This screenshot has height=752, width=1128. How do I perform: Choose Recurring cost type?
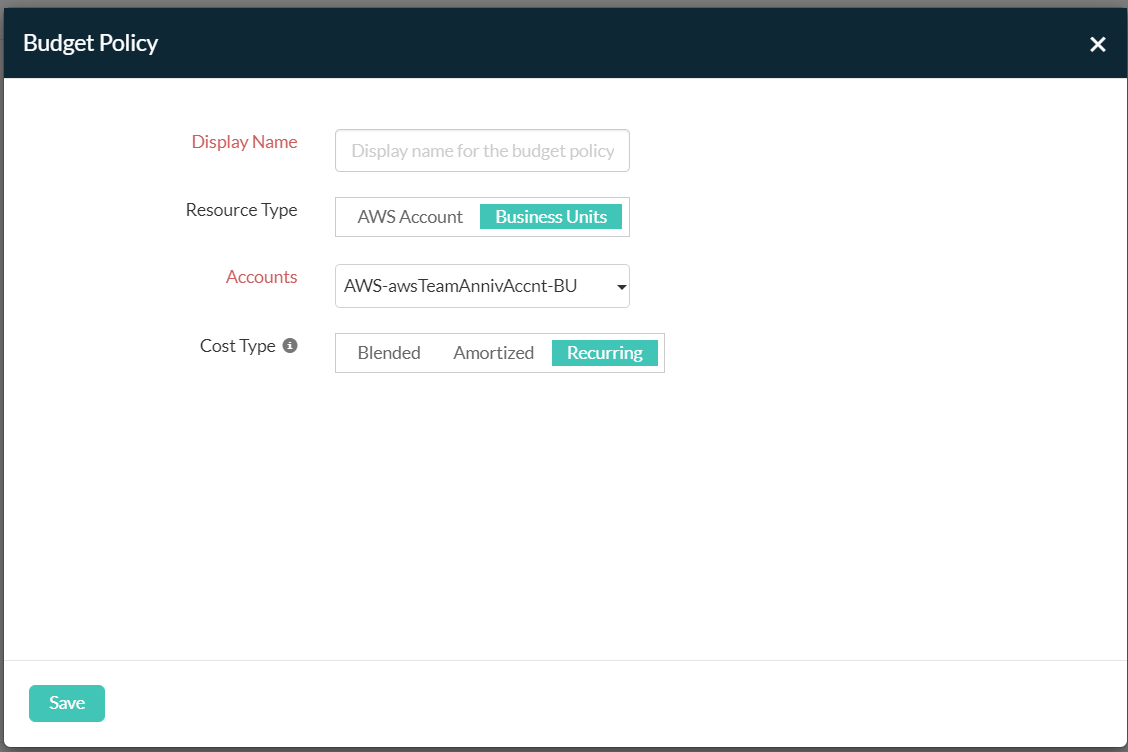pyautogui.click(x=604, y=353)
